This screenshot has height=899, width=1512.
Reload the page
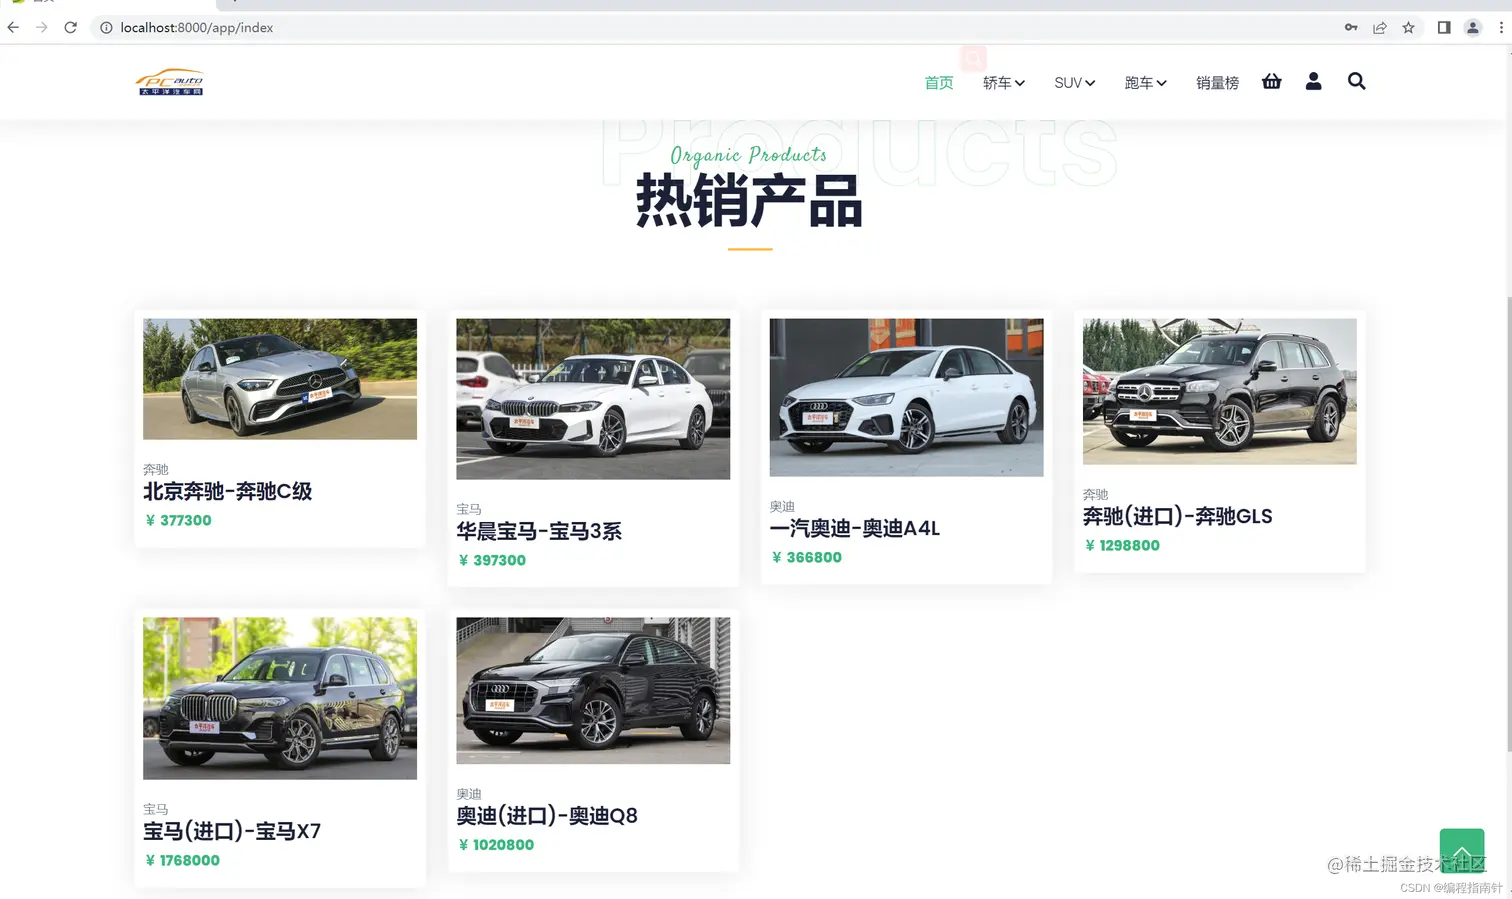[x=70, y=28]
